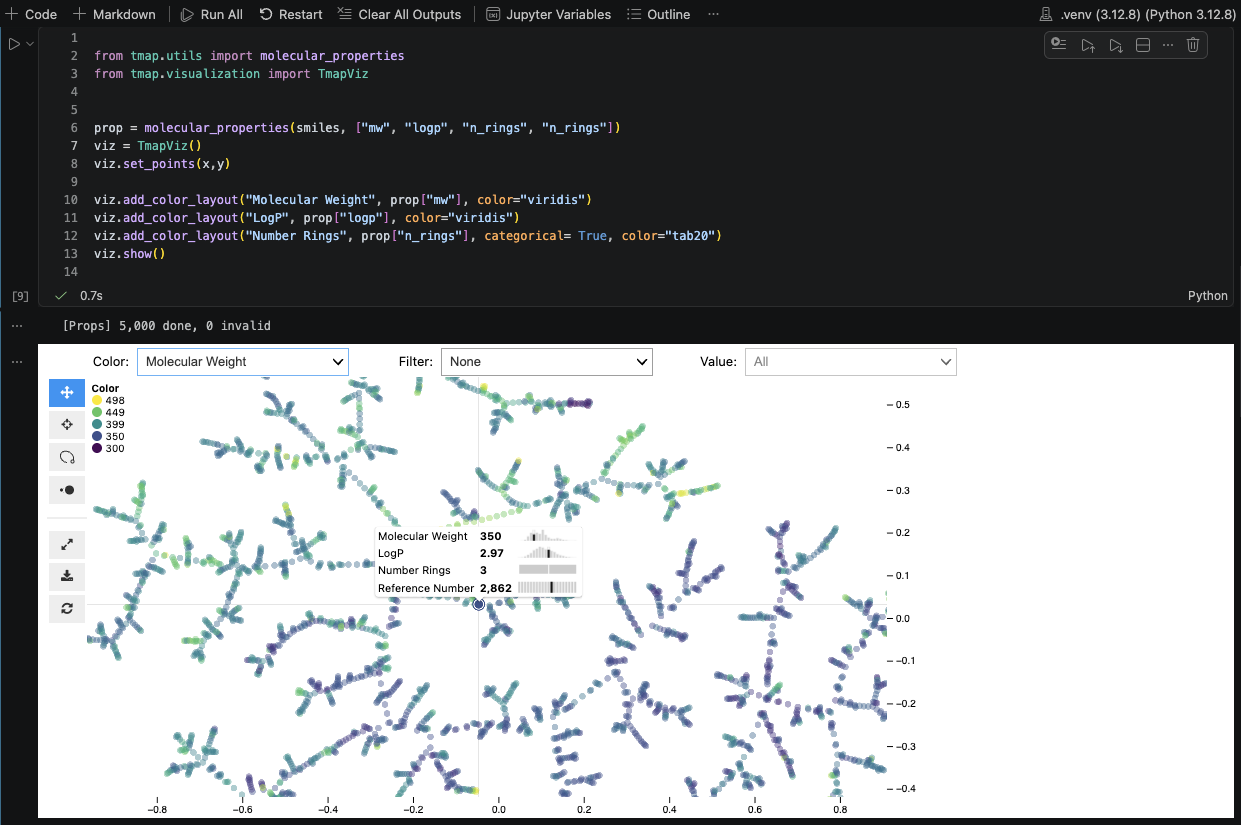Click the green 449 legend swatch
The width and height of the screenshot is (1241, 825).
coord(97,412)
